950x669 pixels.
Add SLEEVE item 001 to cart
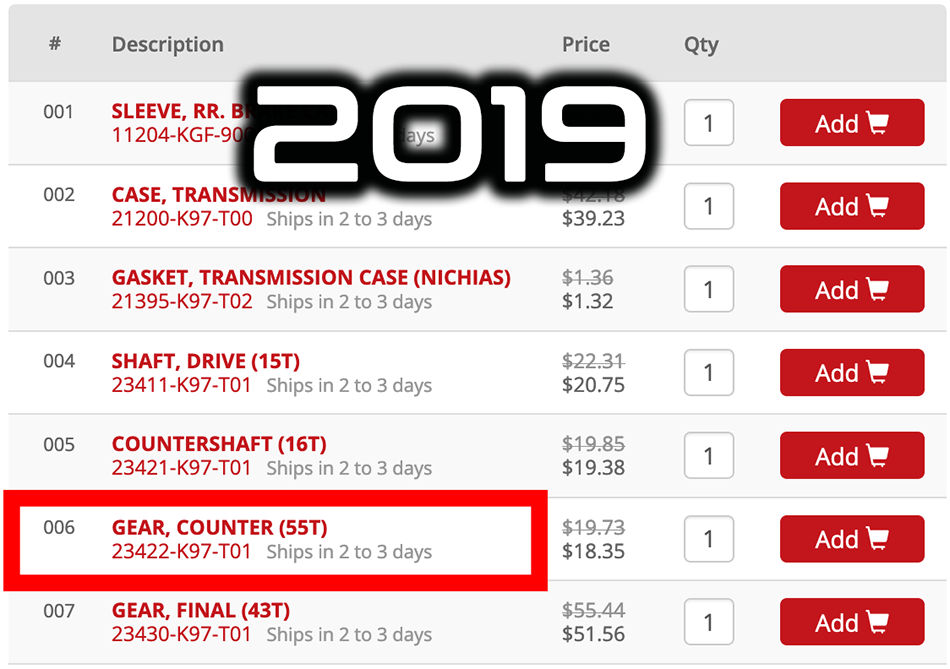(851, 123)
